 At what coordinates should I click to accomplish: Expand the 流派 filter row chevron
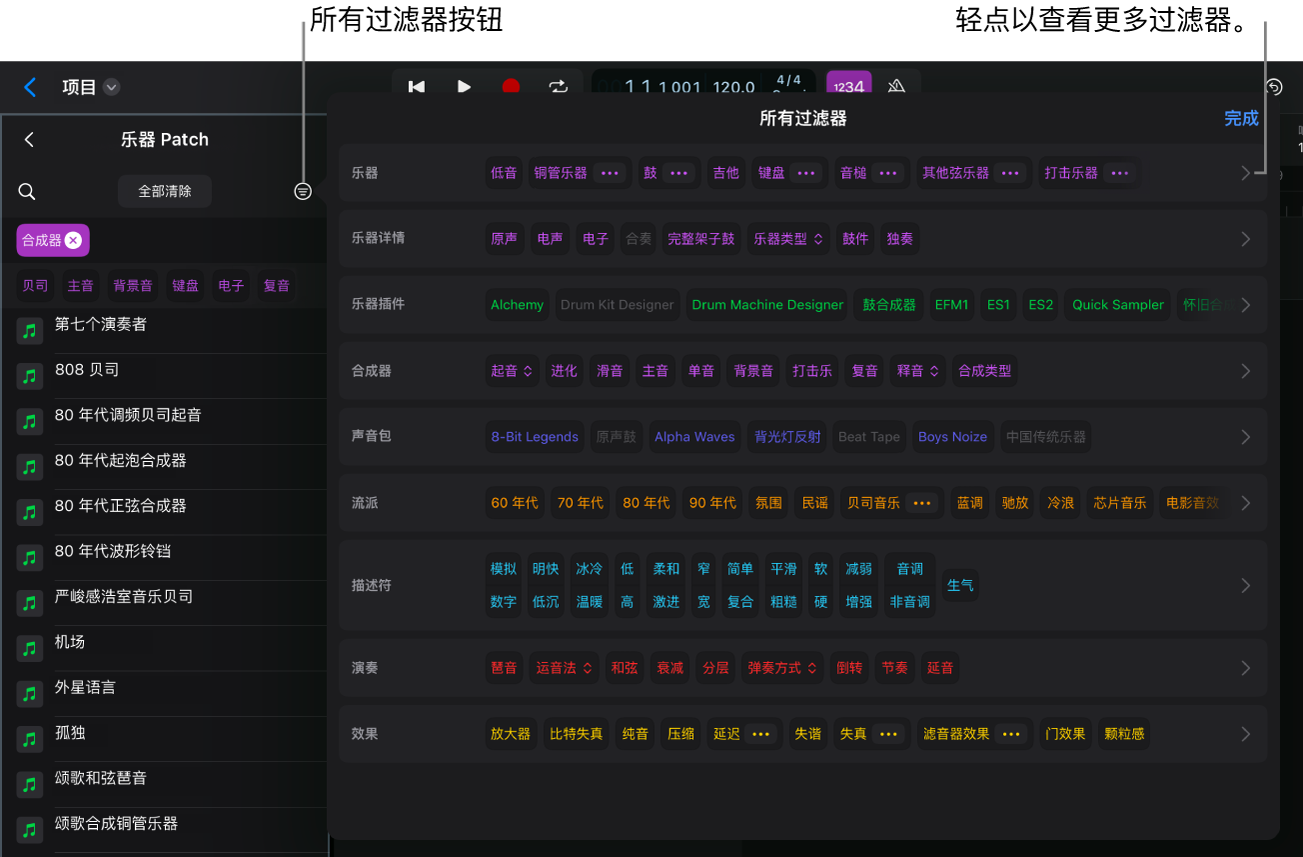(1246, 503)
